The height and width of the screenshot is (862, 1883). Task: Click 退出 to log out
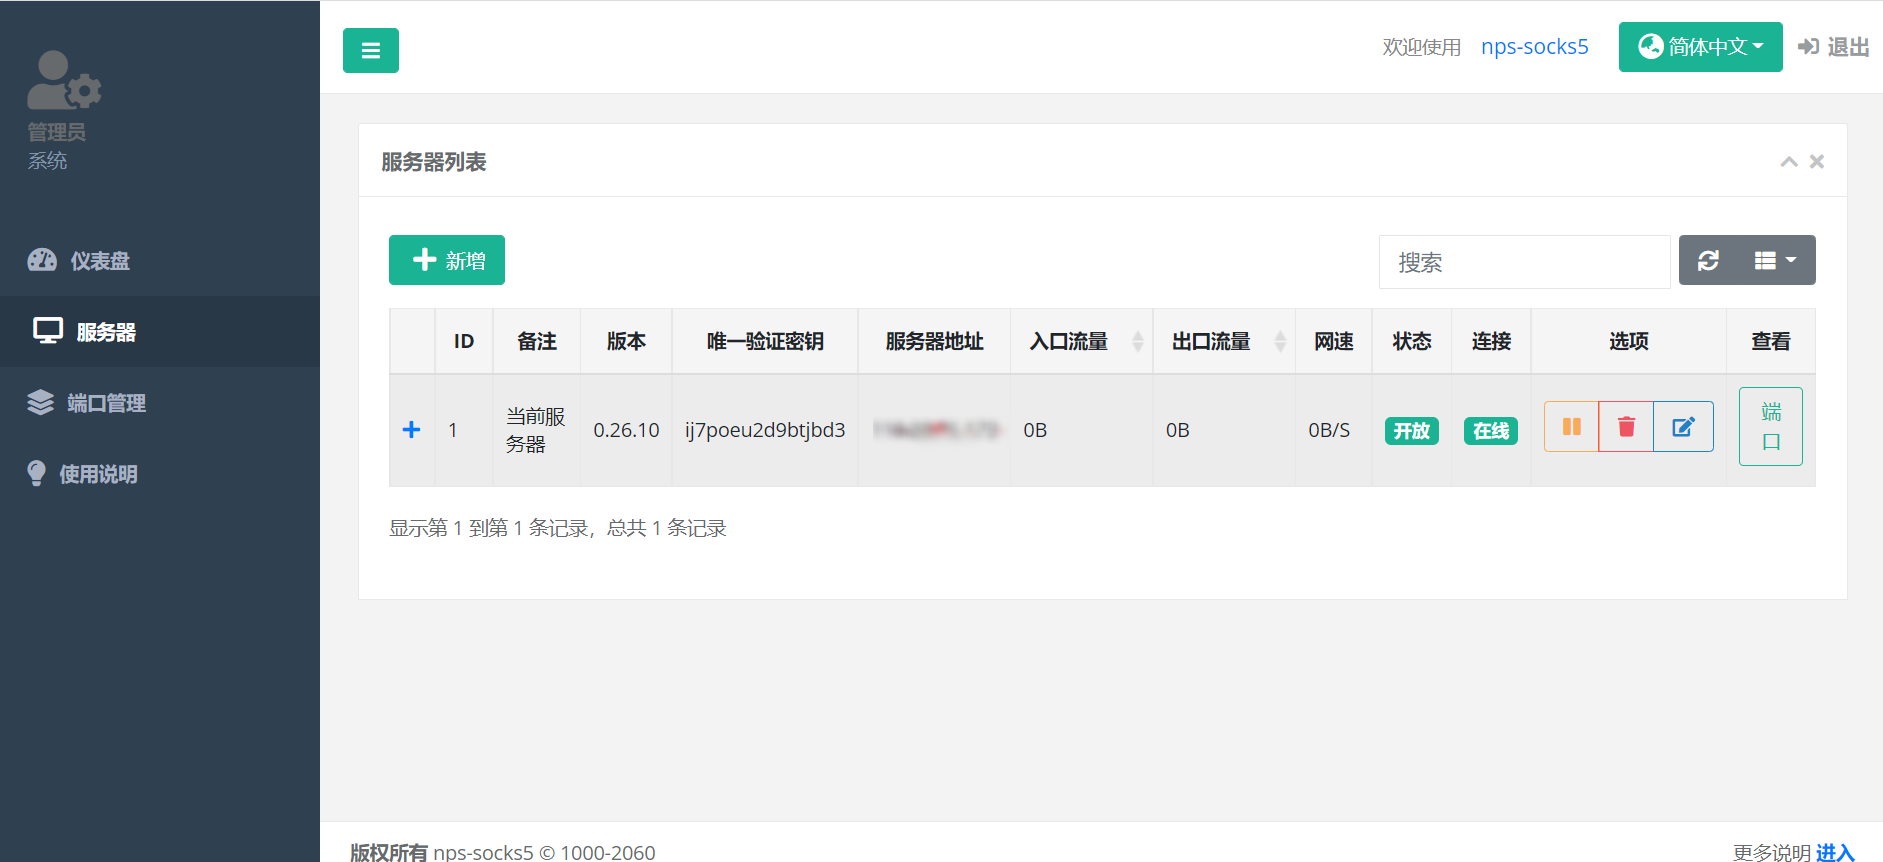(x=1834, y=47)
